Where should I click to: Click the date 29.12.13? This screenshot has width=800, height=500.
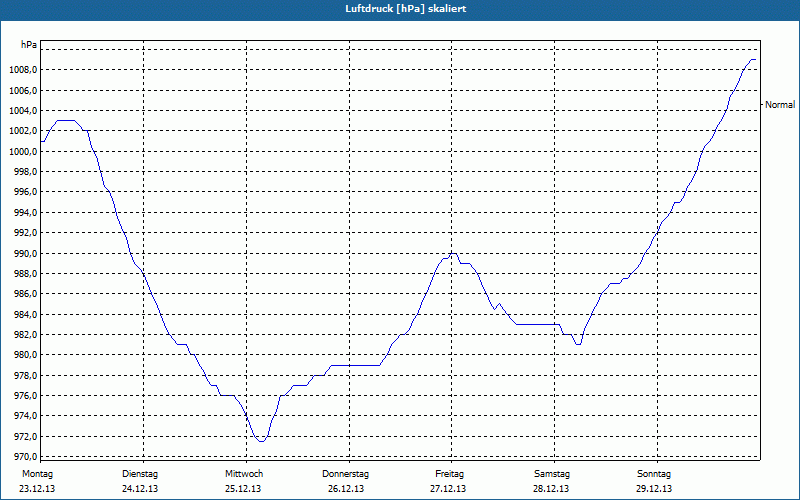(x=654, y=489)
